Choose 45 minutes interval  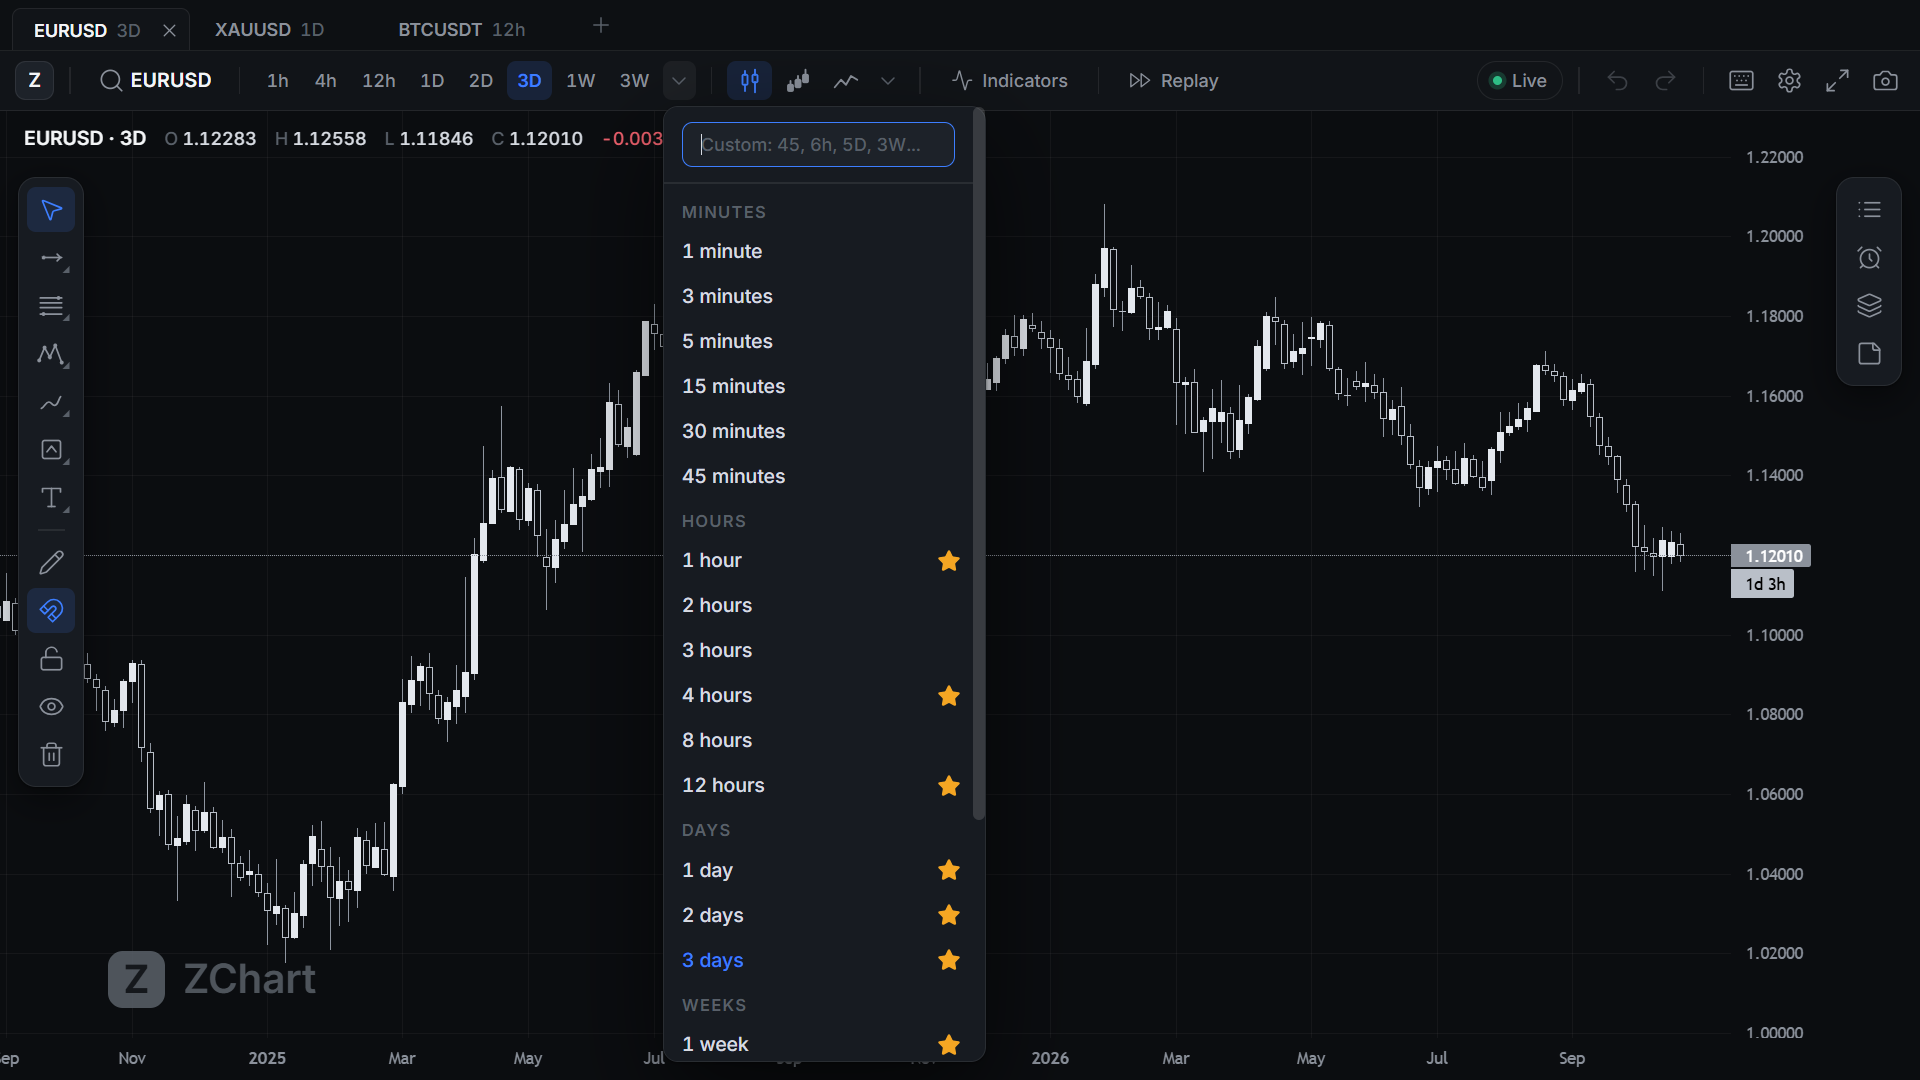[x=818, y=476]
